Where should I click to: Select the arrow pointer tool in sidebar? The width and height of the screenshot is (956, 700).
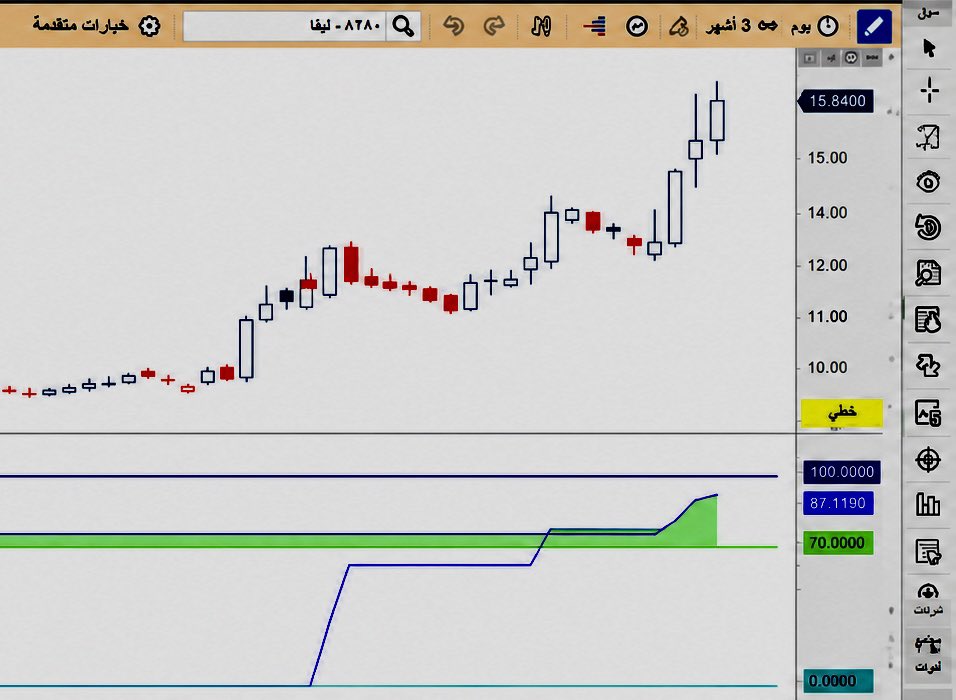tap(929, 48)
